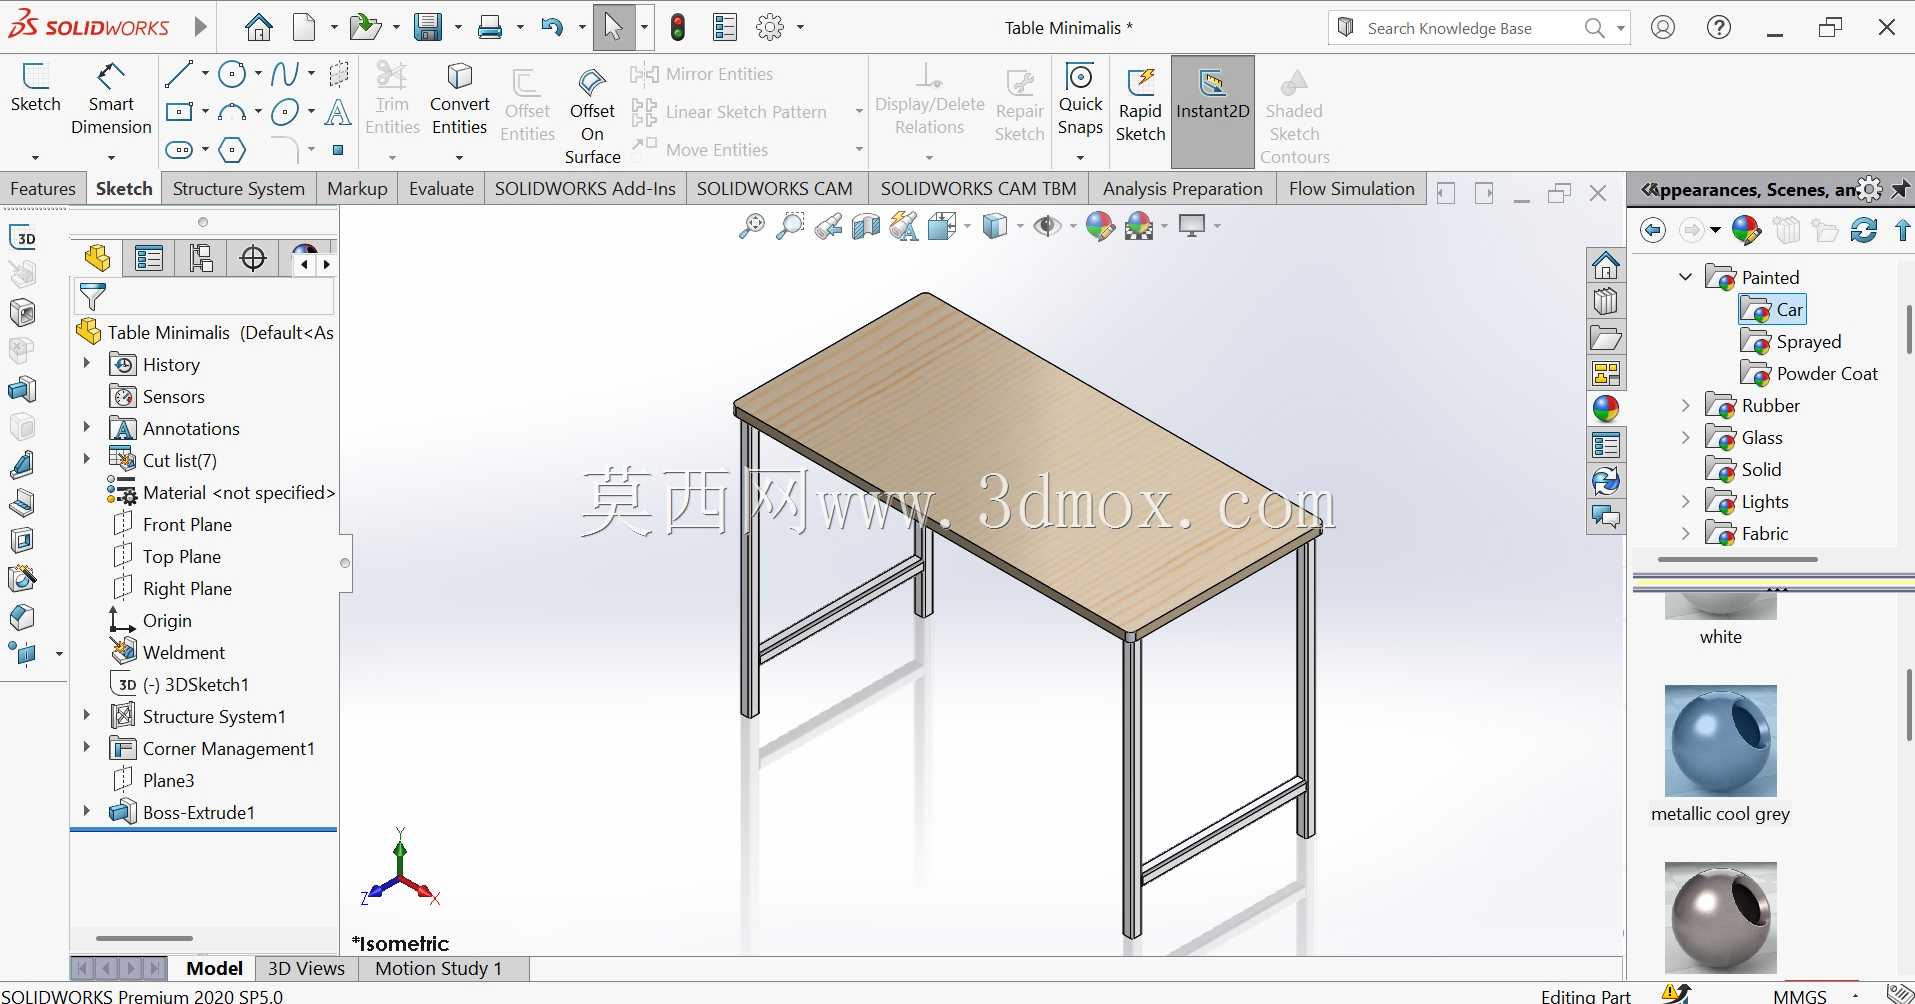Expand the Boss-Extrude1 node
The height and width of the screenshot is (1004, 1915).
click(87, 812)
